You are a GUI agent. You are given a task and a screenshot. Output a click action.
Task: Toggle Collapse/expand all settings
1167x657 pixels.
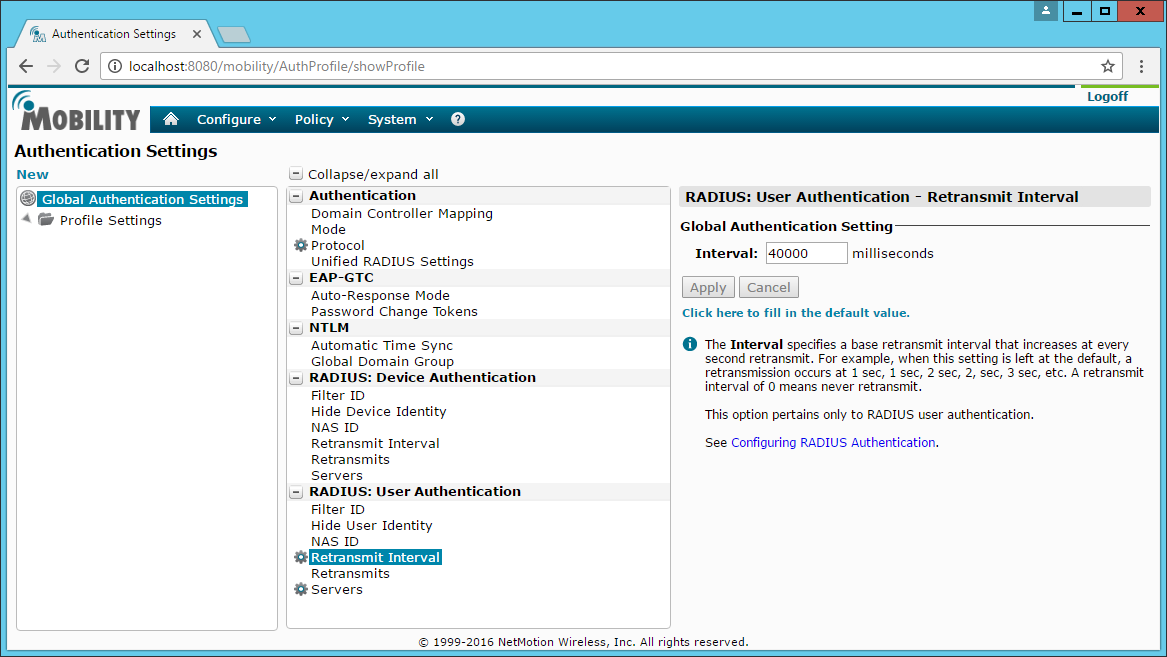296,174
